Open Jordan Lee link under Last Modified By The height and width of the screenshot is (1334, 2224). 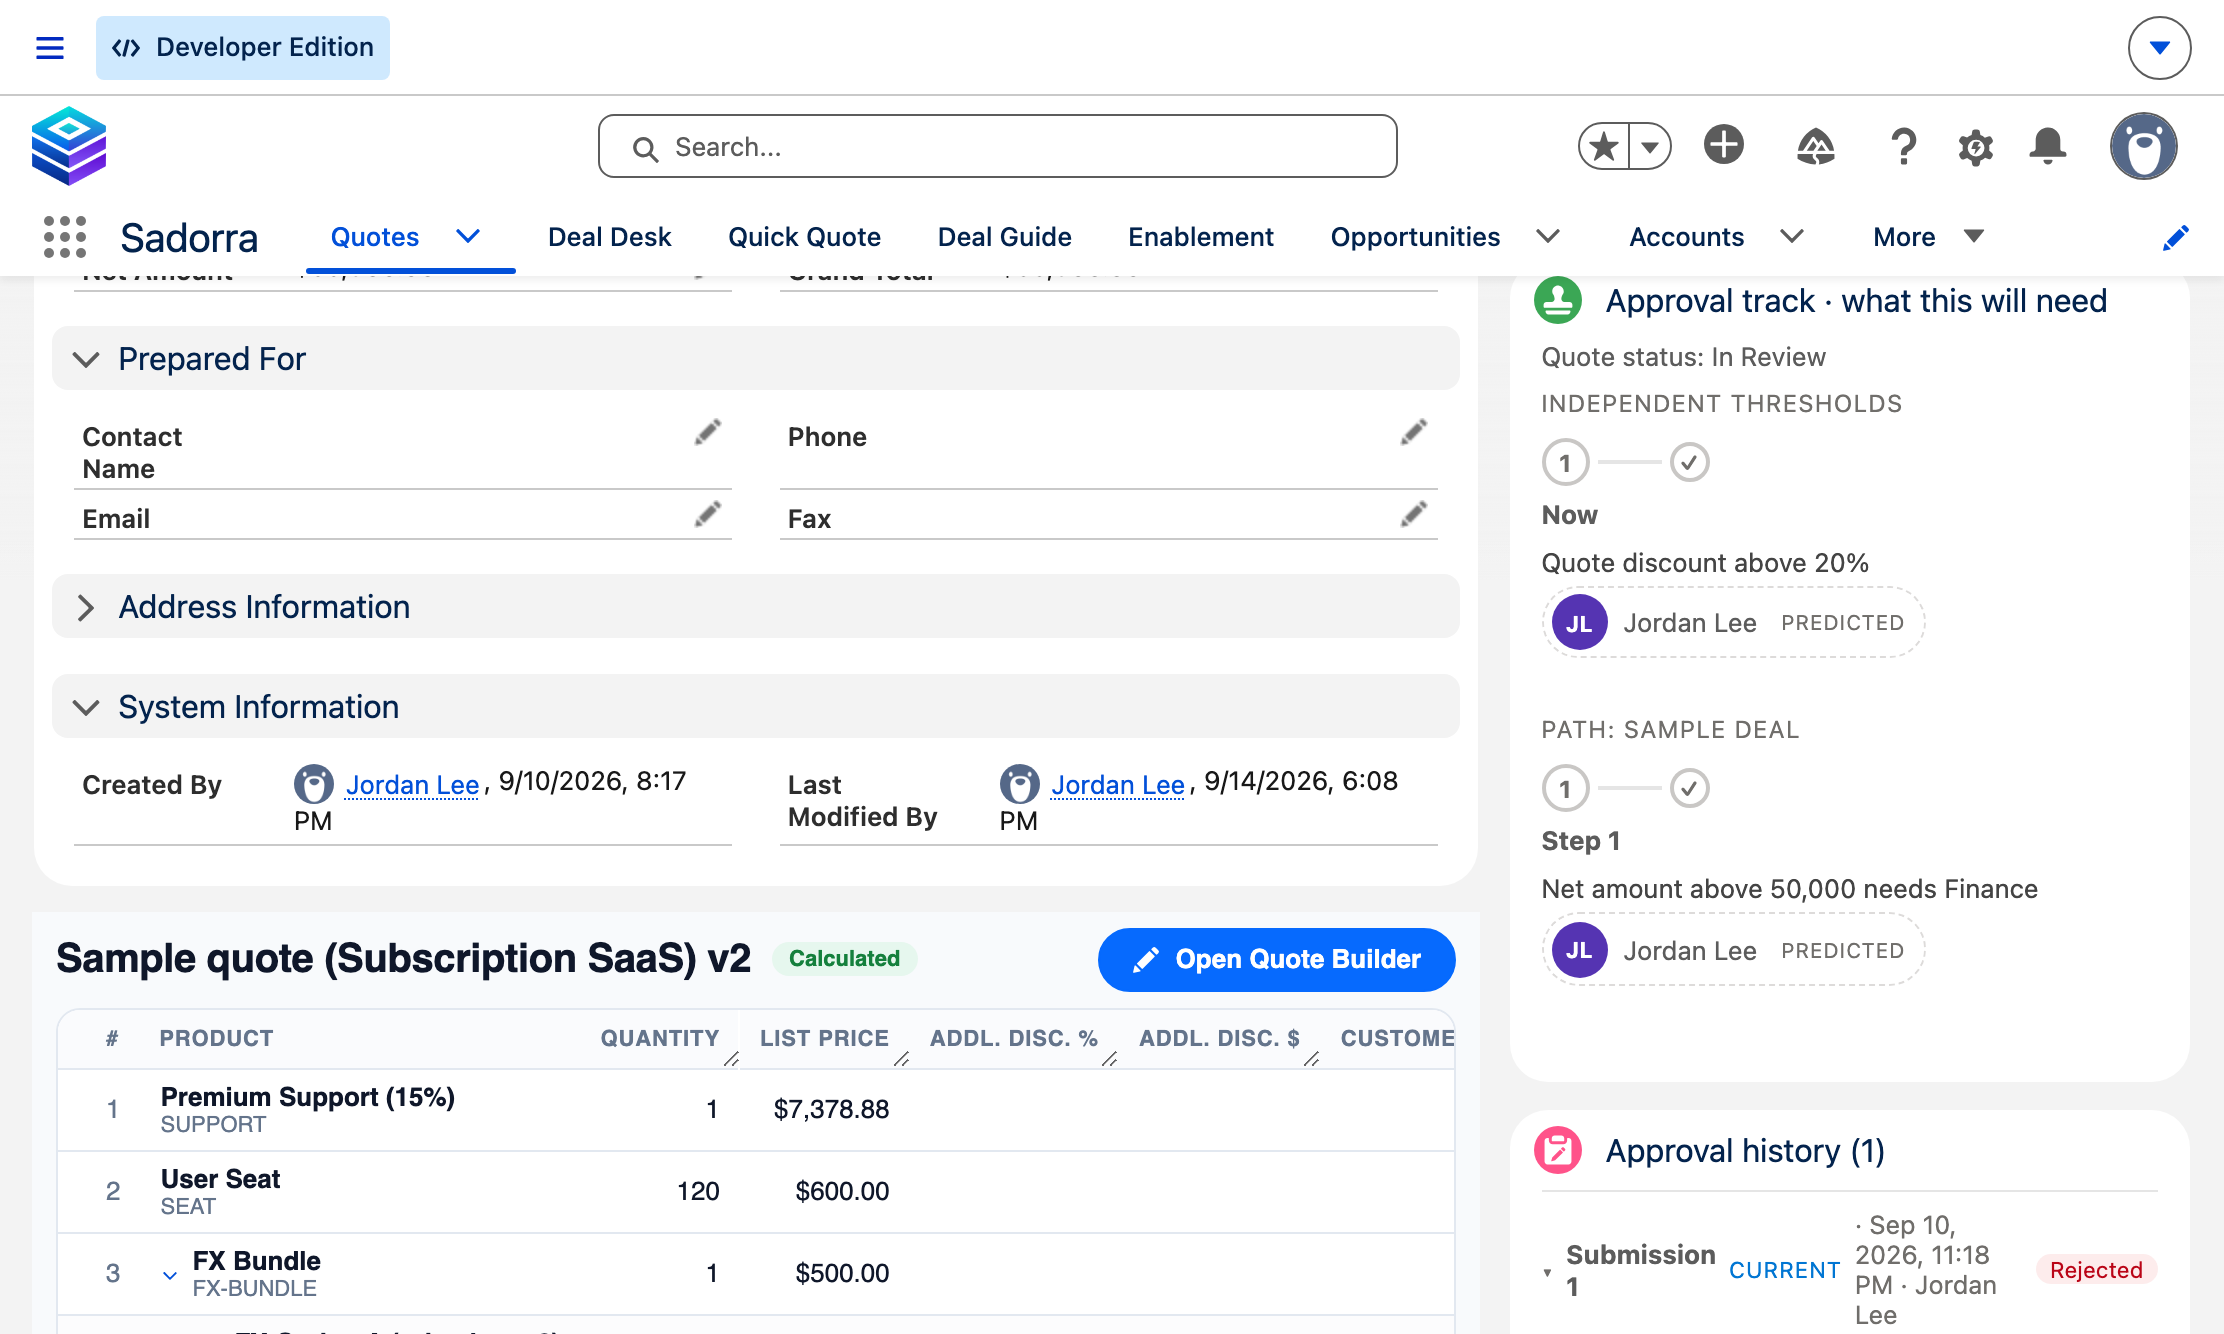(1117, 785)
